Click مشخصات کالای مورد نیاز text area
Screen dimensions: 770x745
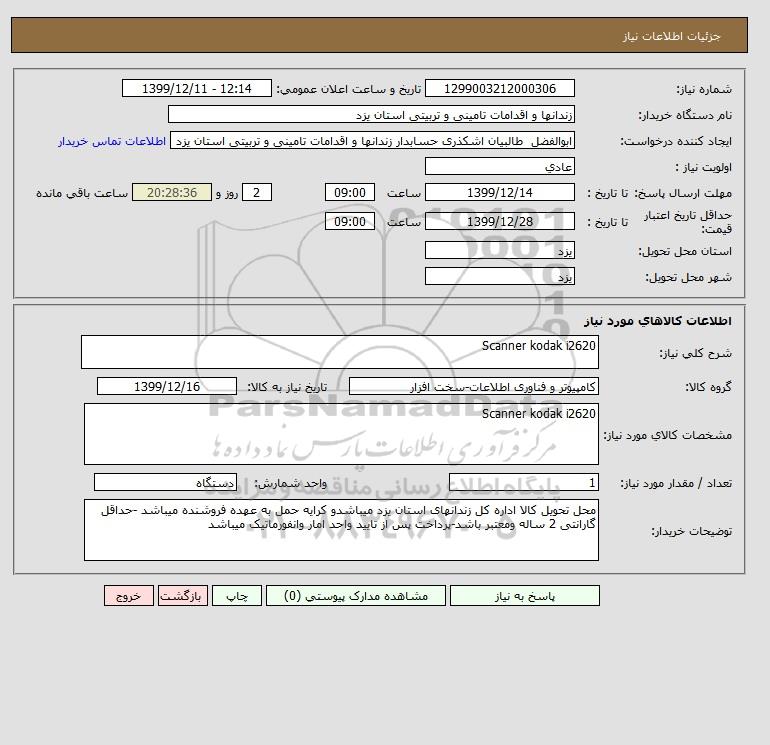341,434
